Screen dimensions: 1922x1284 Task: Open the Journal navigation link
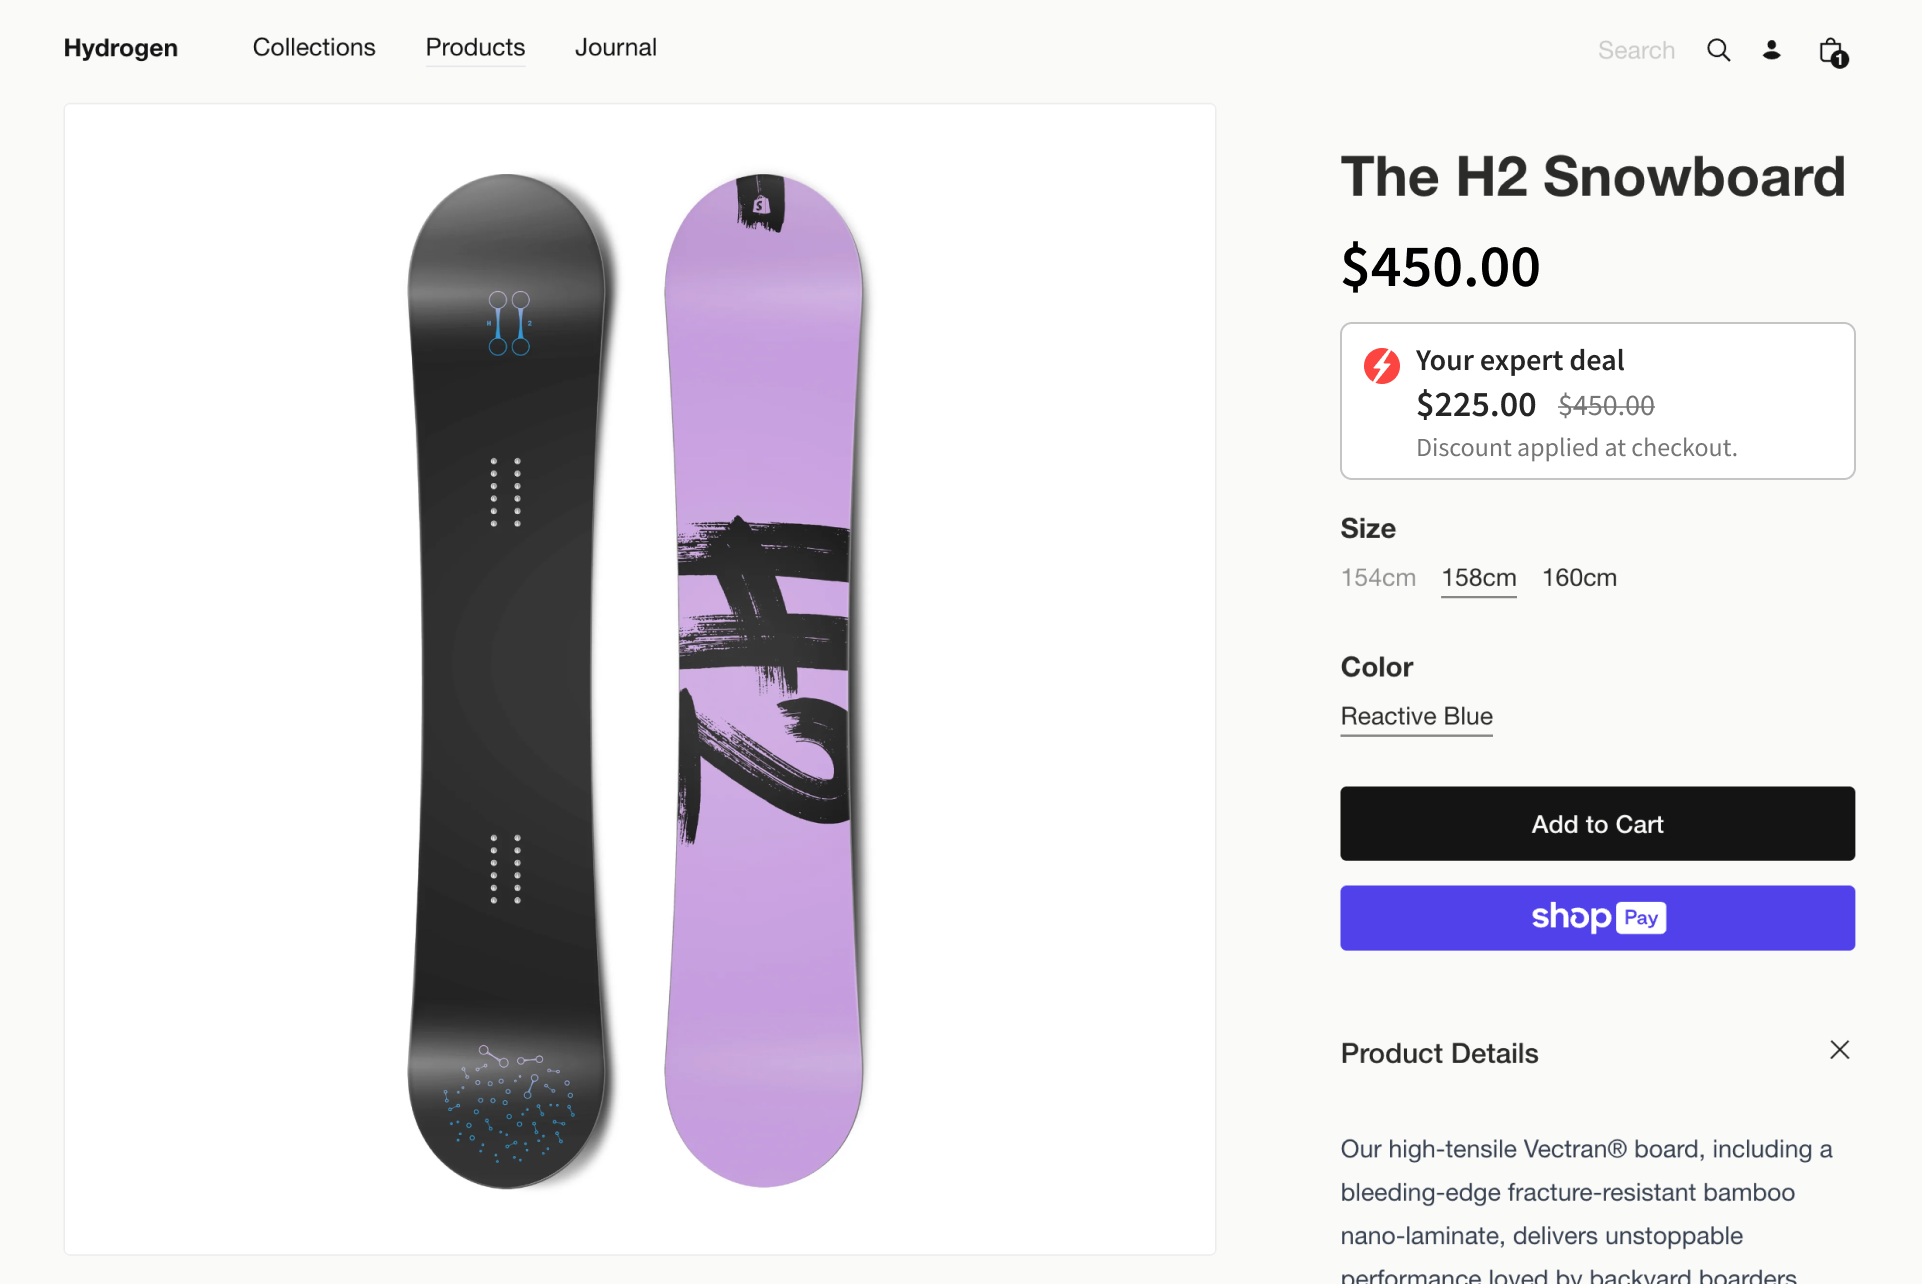(x=615, y=47)
